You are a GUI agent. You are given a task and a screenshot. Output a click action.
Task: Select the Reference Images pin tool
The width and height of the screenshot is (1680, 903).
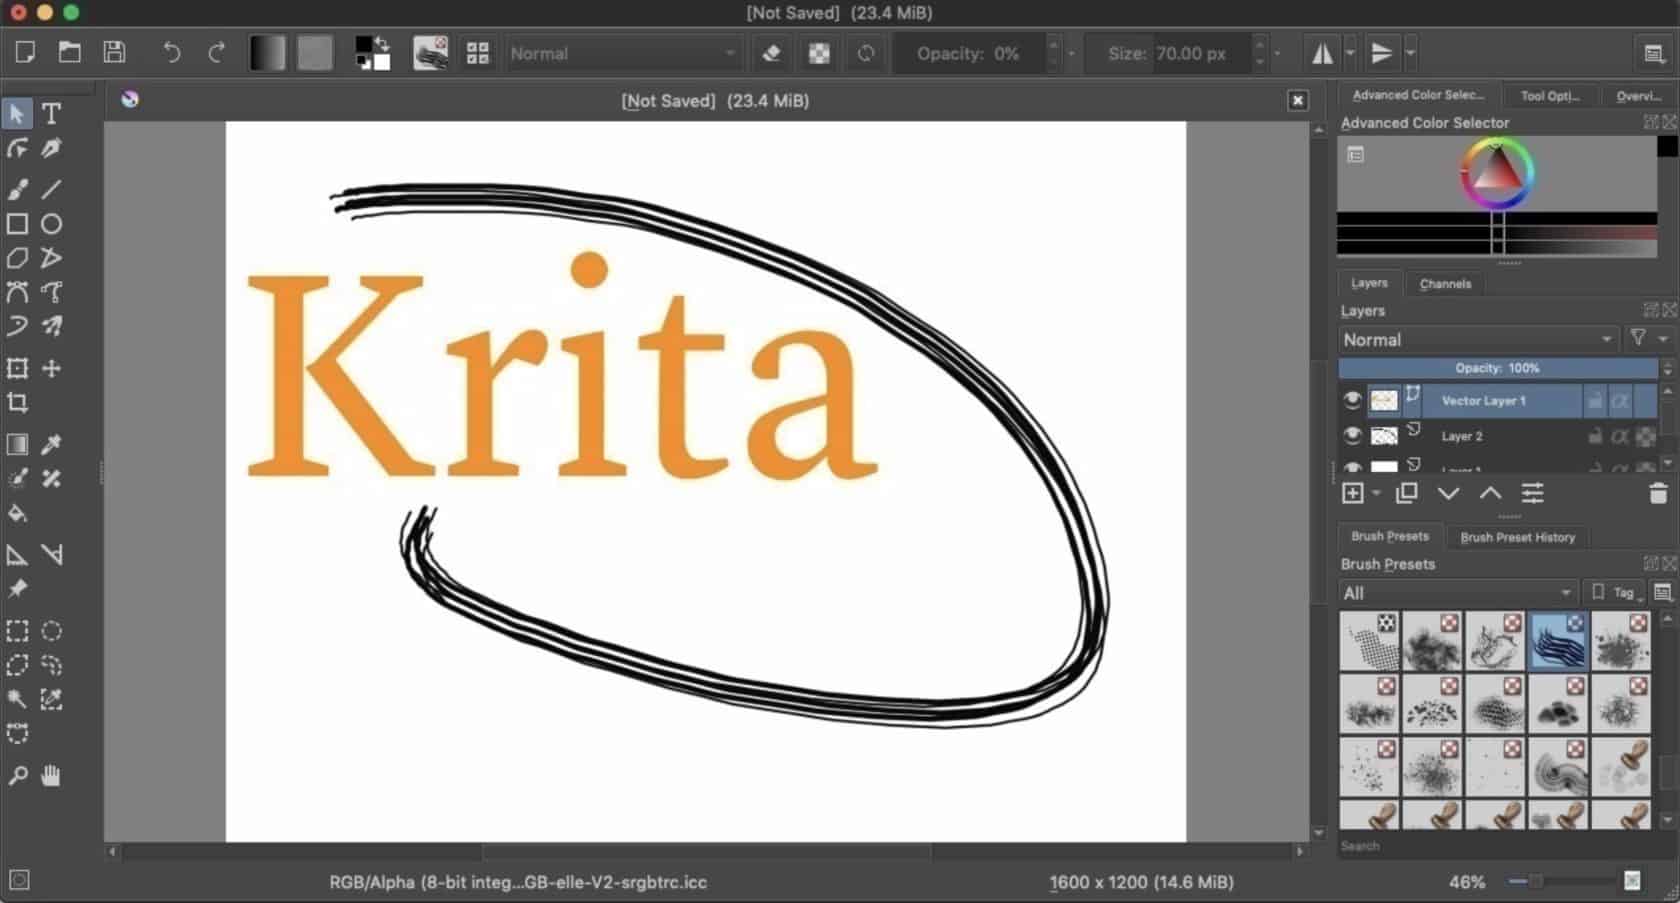(17, 589)
